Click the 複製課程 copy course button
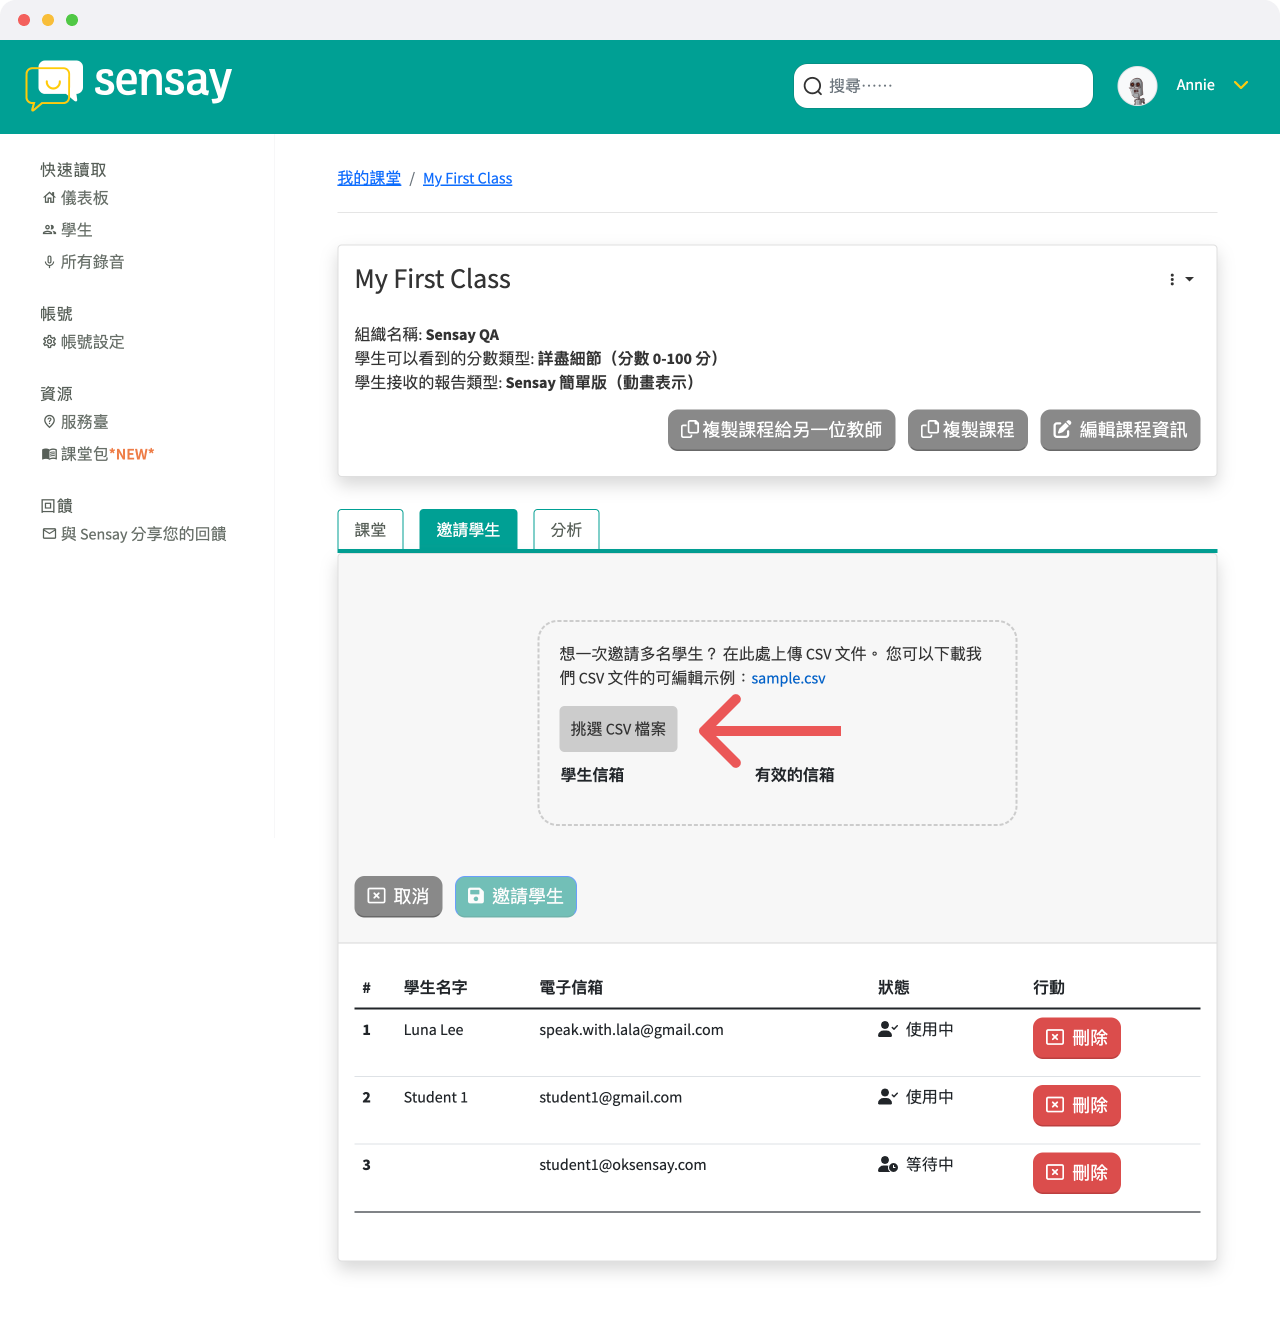Screen dimensions: 1280x1330 coord(967,430)
